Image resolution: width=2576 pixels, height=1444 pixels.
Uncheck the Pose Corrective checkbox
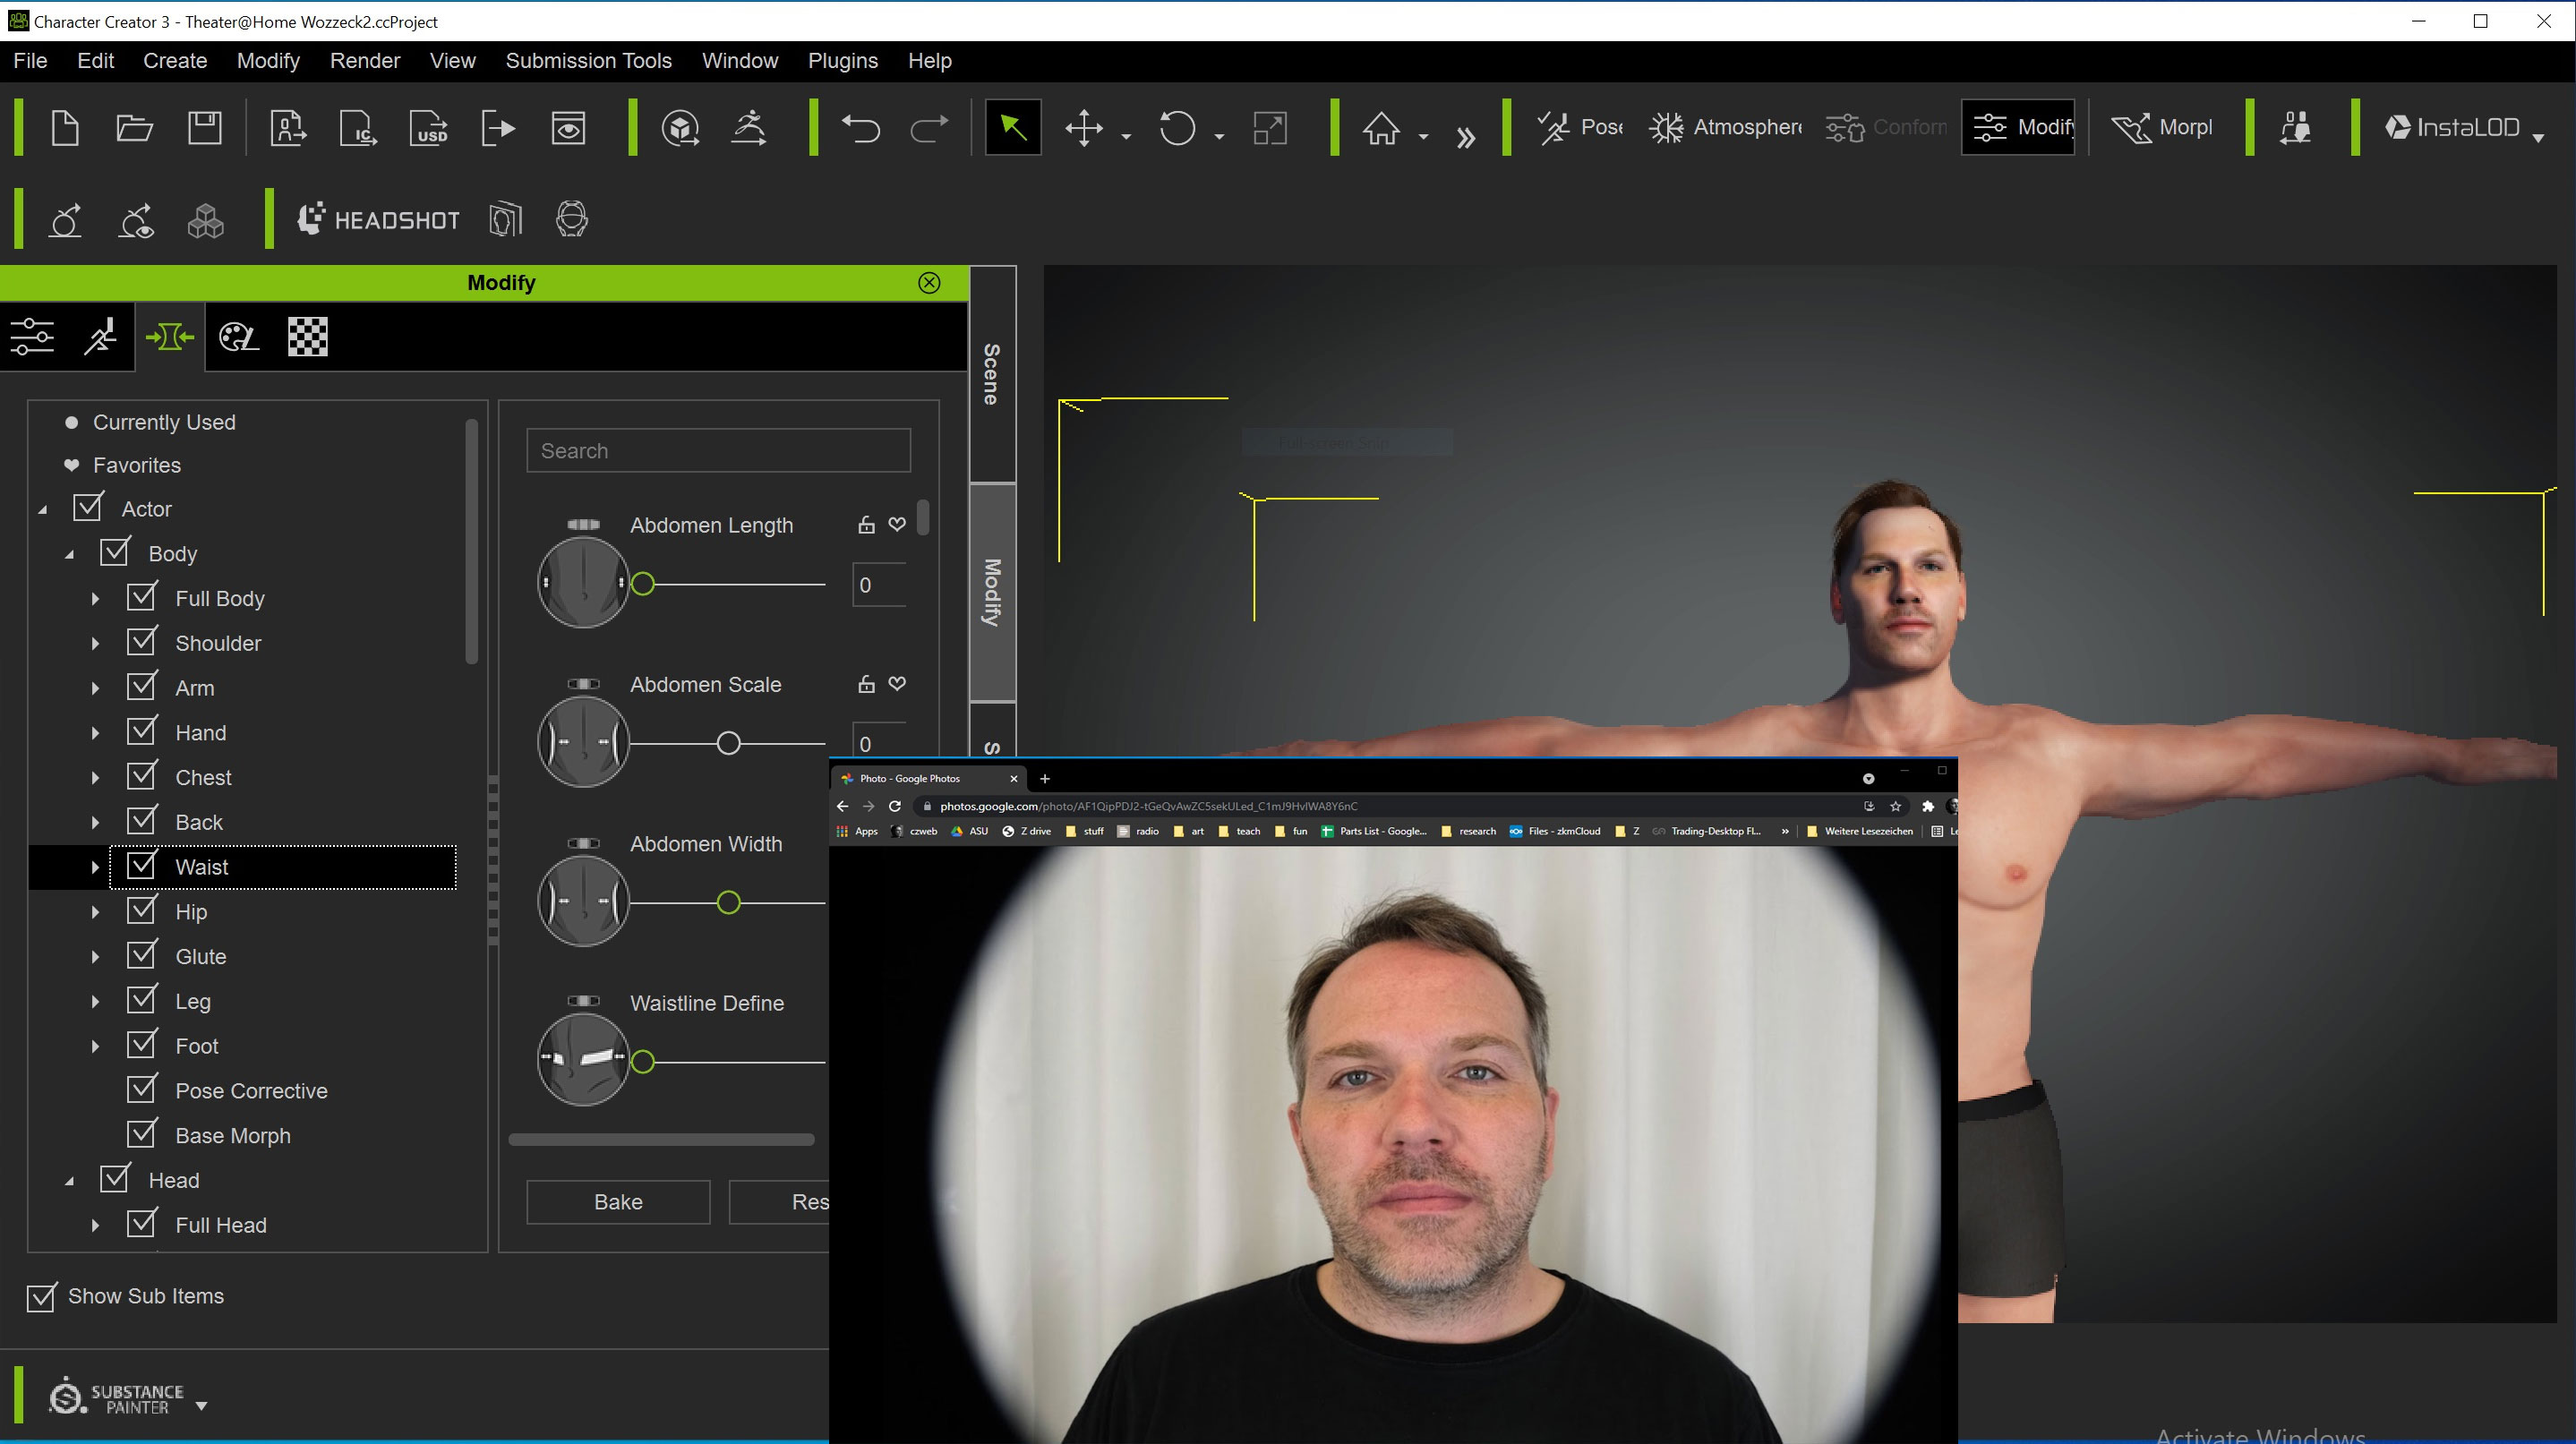(x=142, y=1089)
